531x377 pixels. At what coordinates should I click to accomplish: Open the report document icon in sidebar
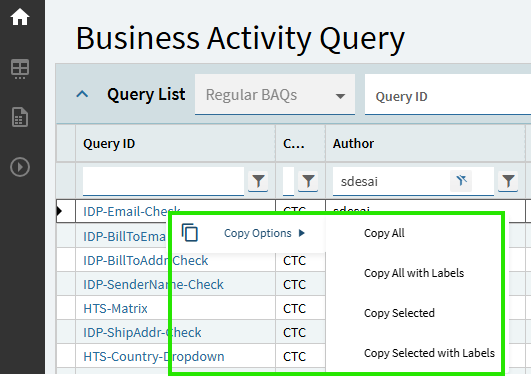[x=20, y=117]
